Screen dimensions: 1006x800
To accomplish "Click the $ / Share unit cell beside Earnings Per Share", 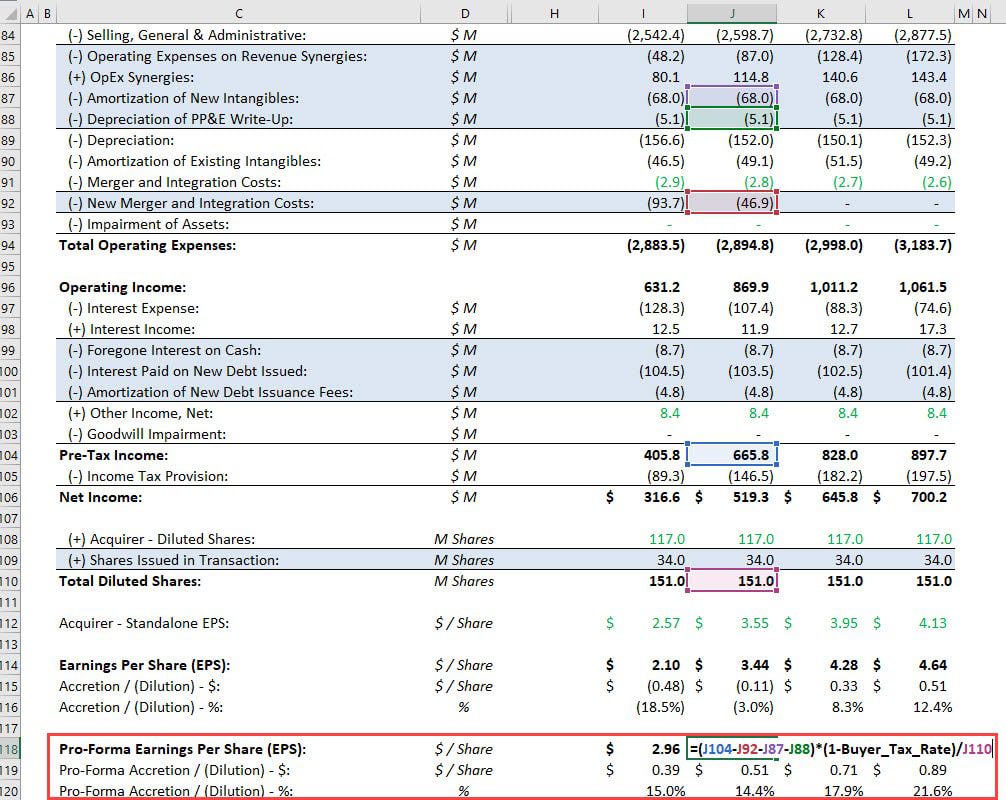I will tap(464, 665).
